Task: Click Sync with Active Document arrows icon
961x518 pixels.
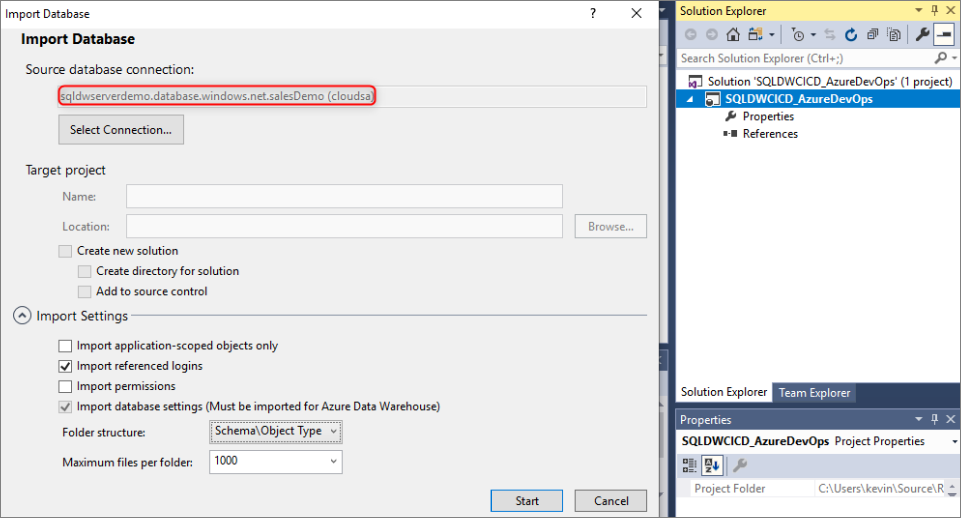Action: (830, 35)
